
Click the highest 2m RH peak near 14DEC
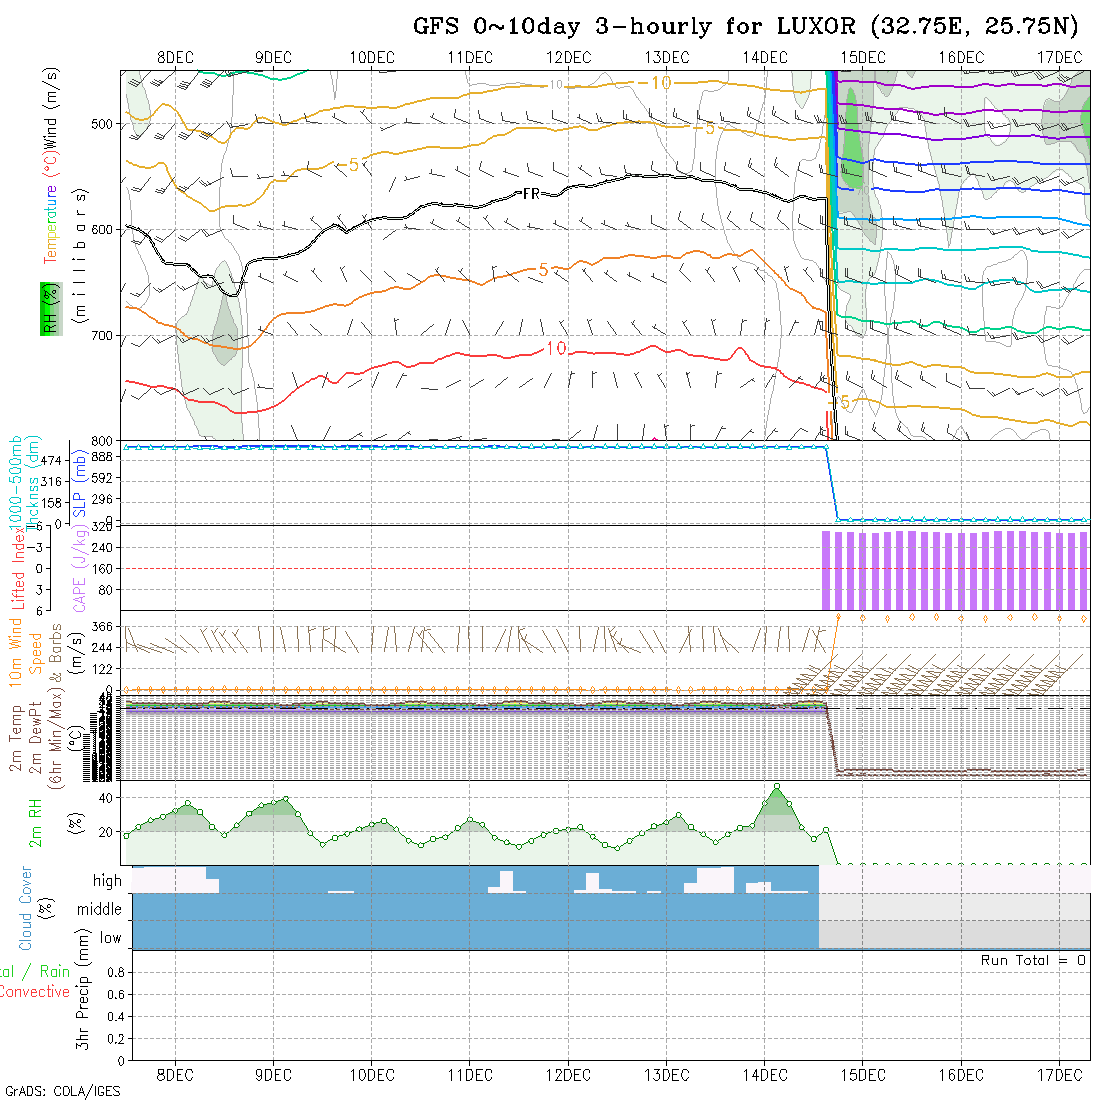point(777,787)
